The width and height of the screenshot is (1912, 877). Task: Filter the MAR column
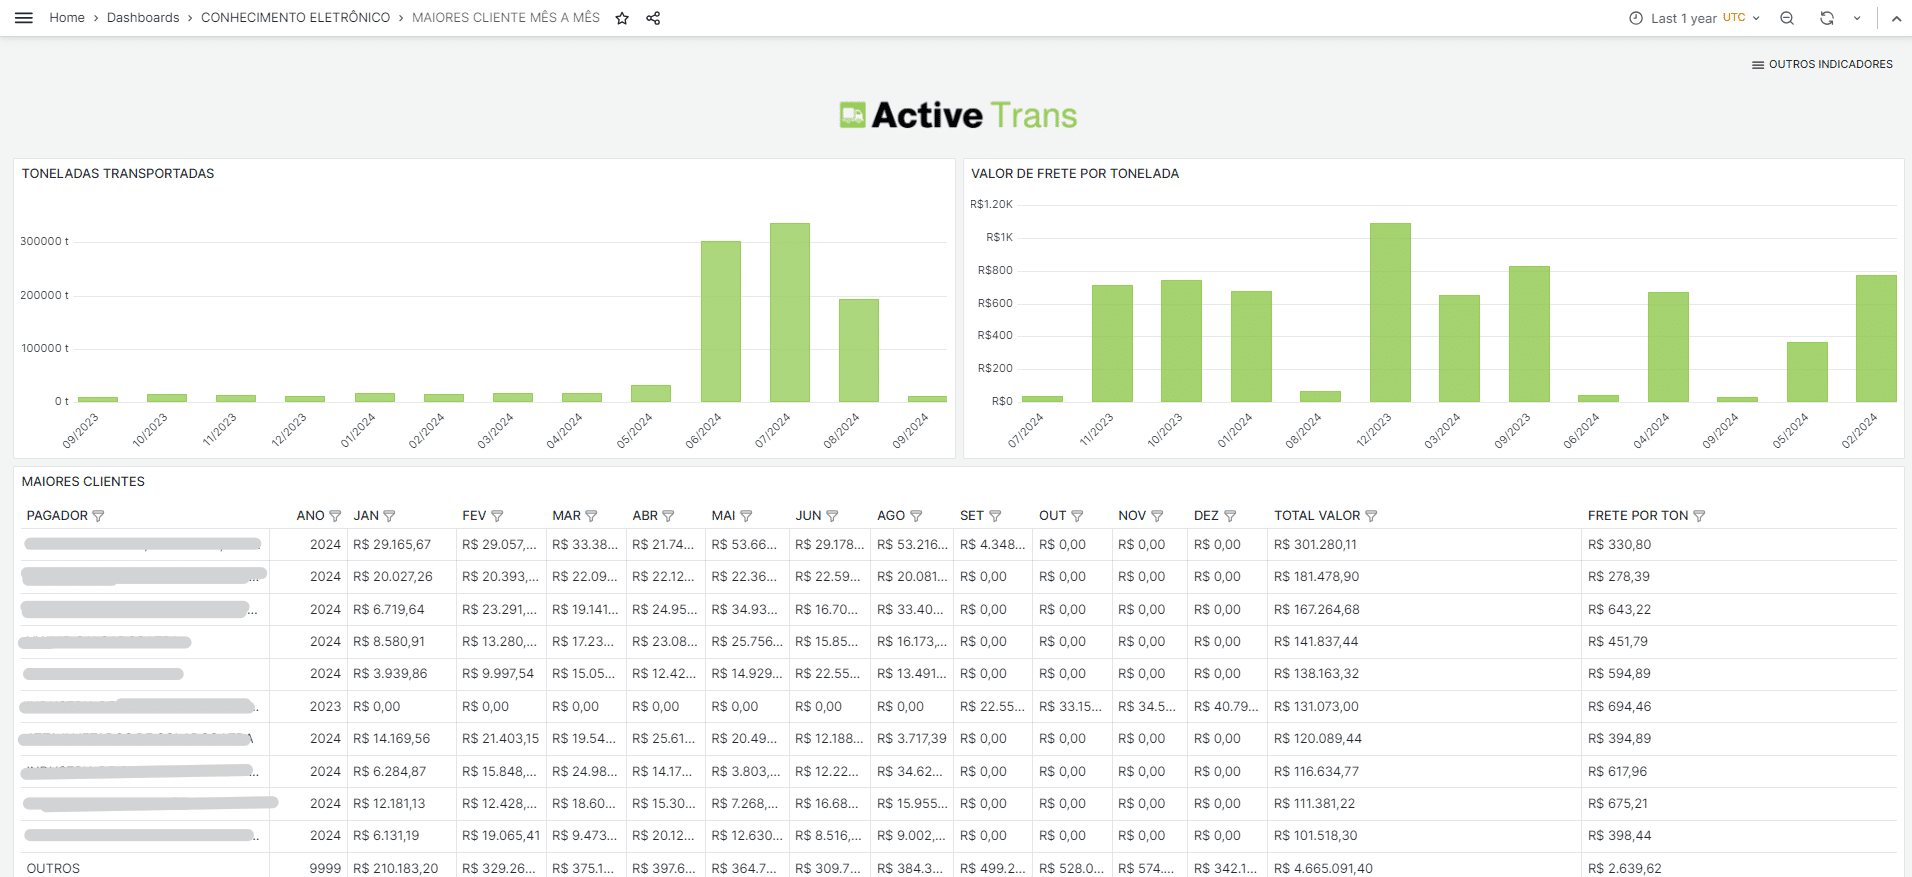pos(591,516)
